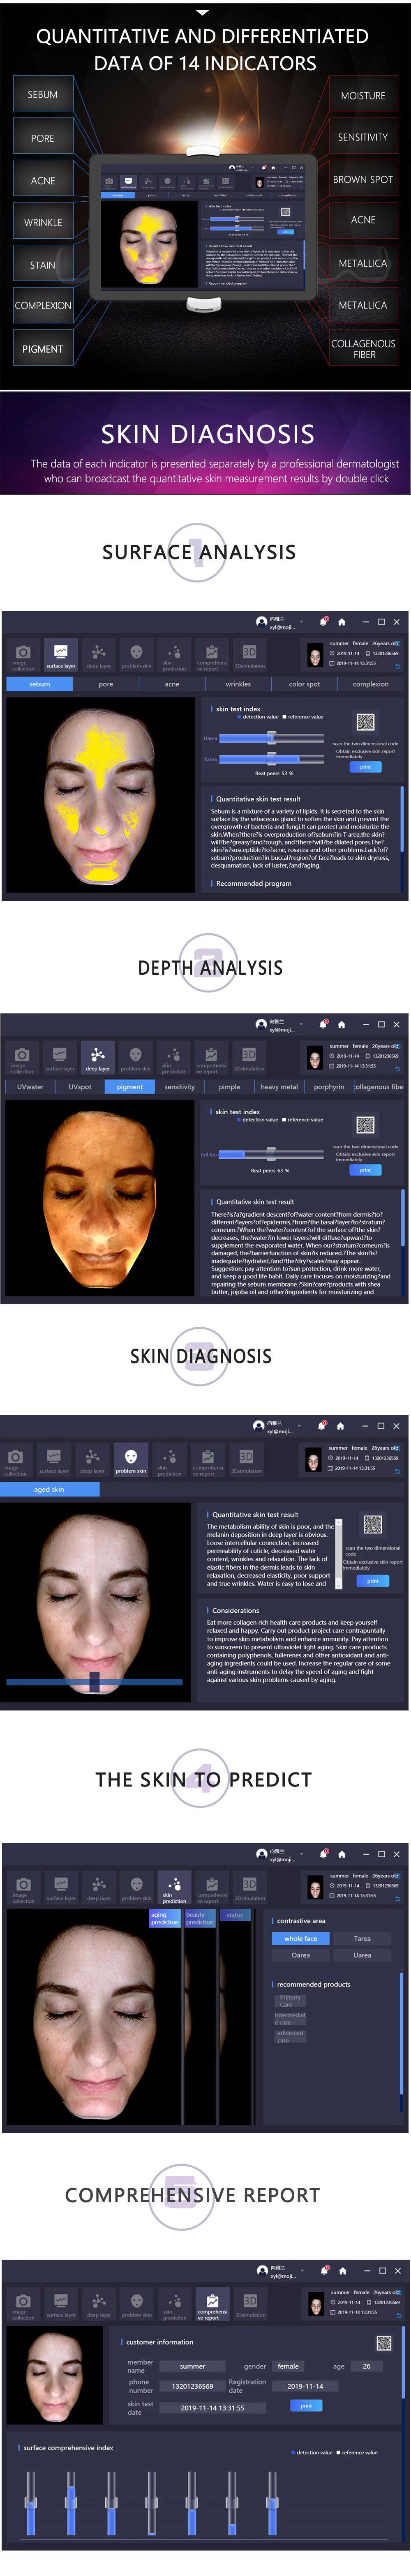
Task: Click the home icon in Skin to Predict window
Action: 341,1854
